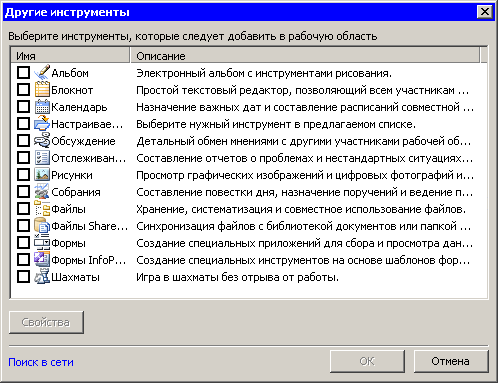
Task: Check the Альбом checkbox
Action: pos(23,72)
